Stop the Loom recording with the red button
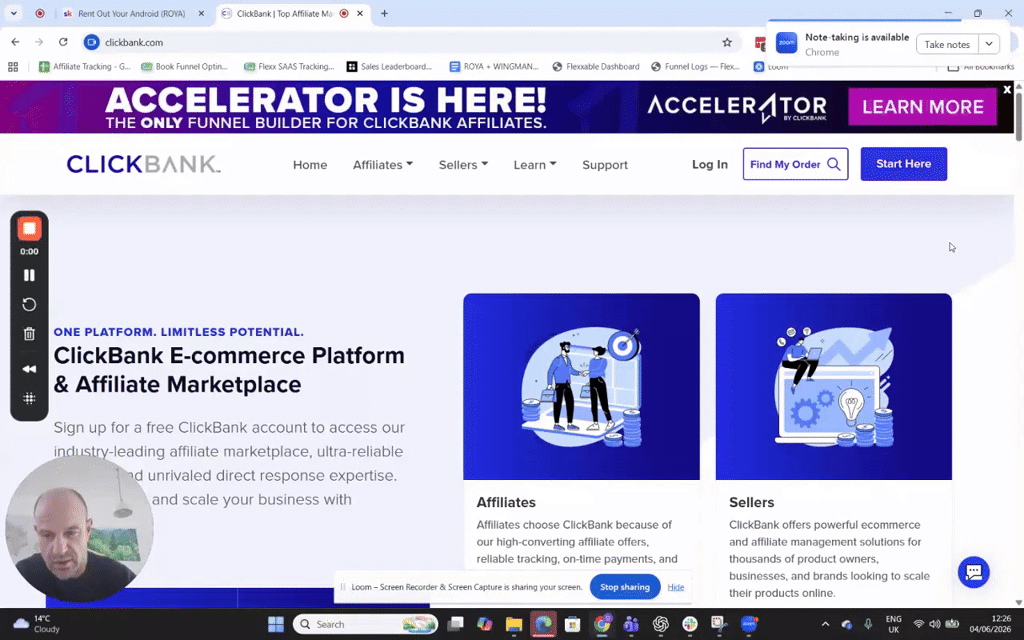Screen dimensions: 1024x640 coord(29,229)
